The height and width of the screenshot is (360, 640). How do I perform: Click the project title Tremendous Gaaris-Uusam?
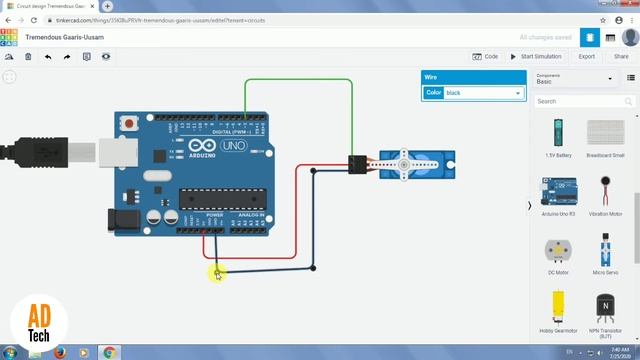tap(64, 37)
